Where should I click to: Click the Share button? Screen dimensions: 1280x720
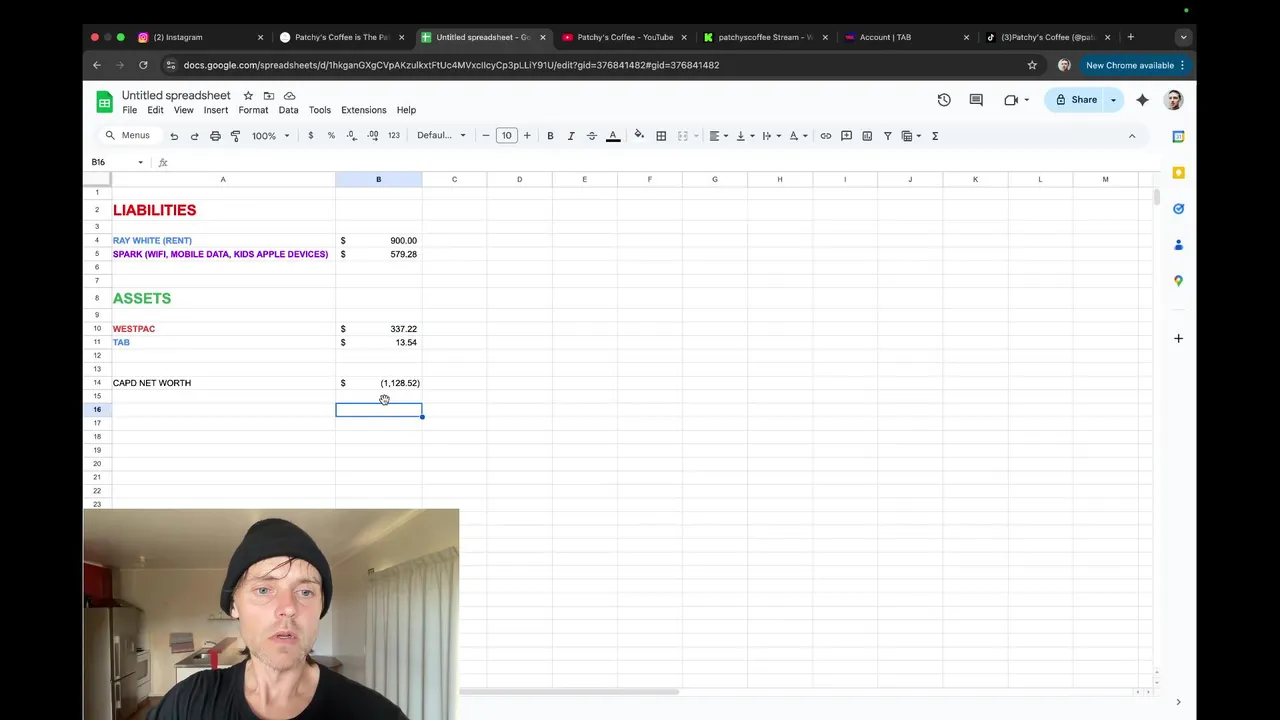(1076, 100)
